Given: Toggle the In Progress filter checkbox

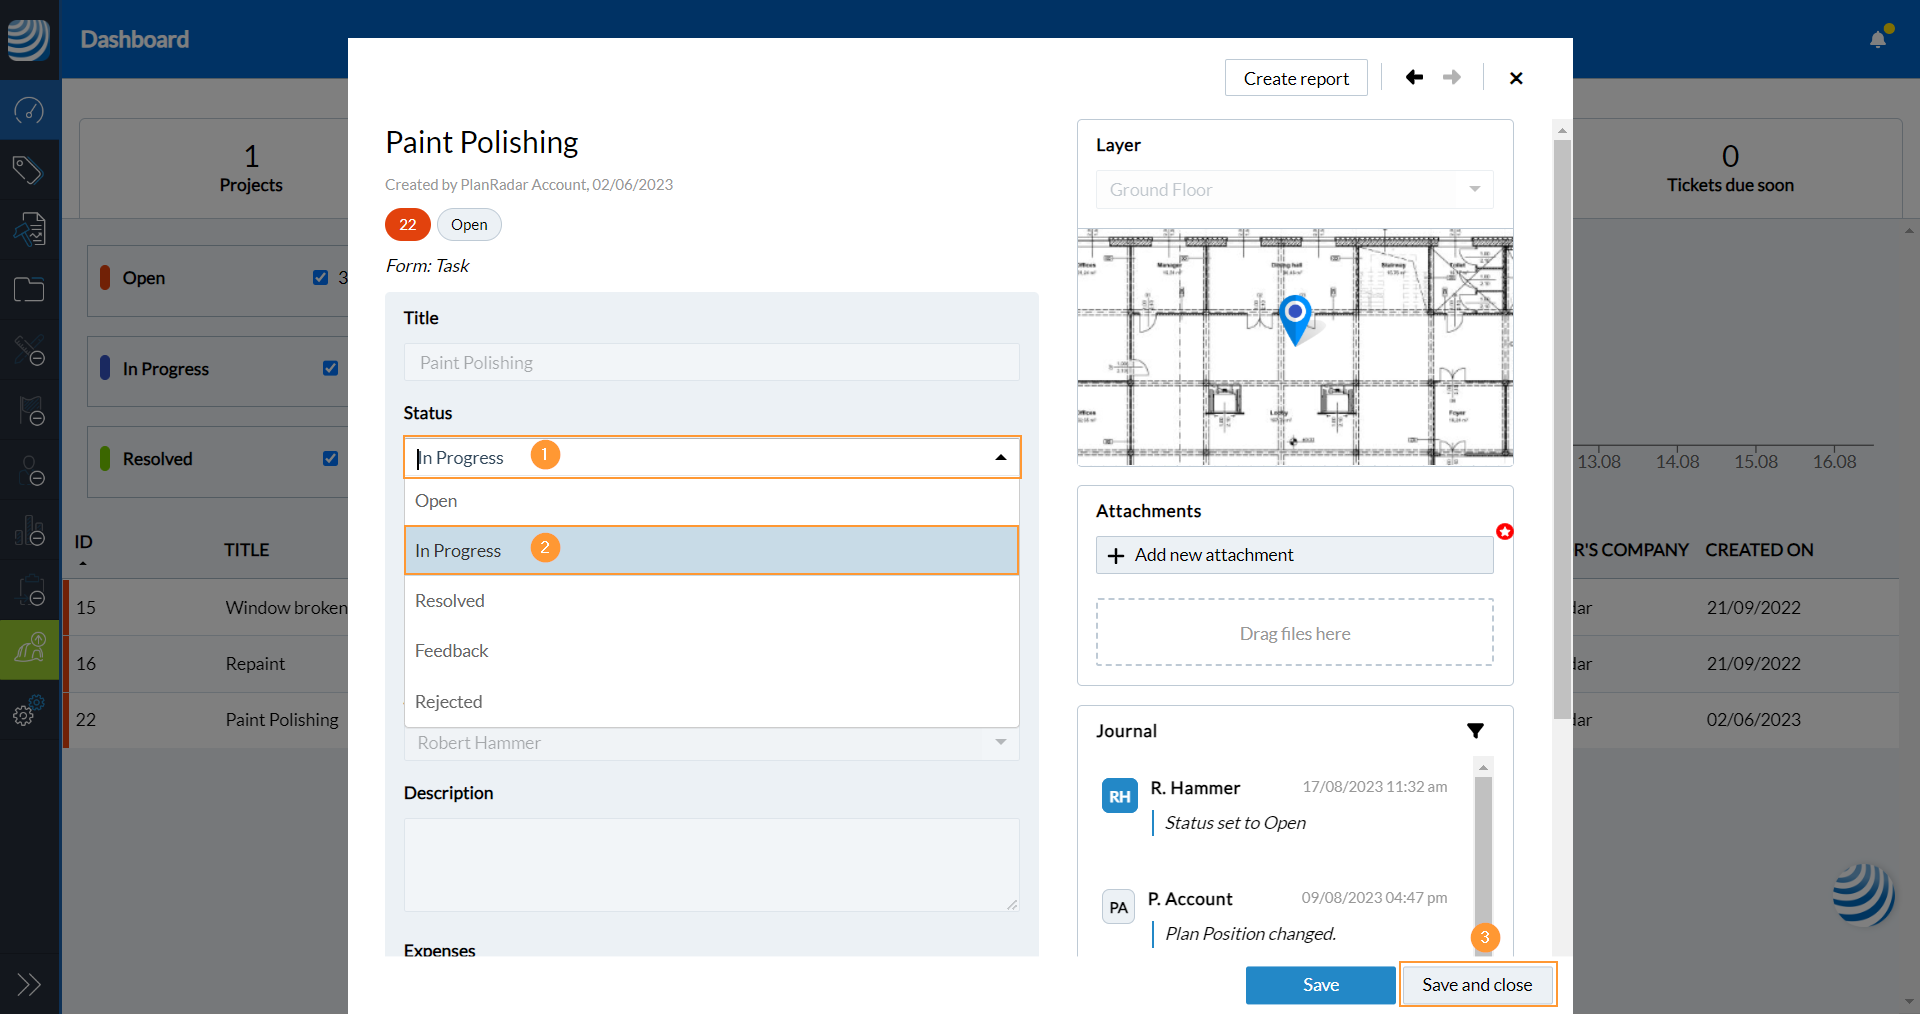Looking at the screenshot, I should 330,368.
